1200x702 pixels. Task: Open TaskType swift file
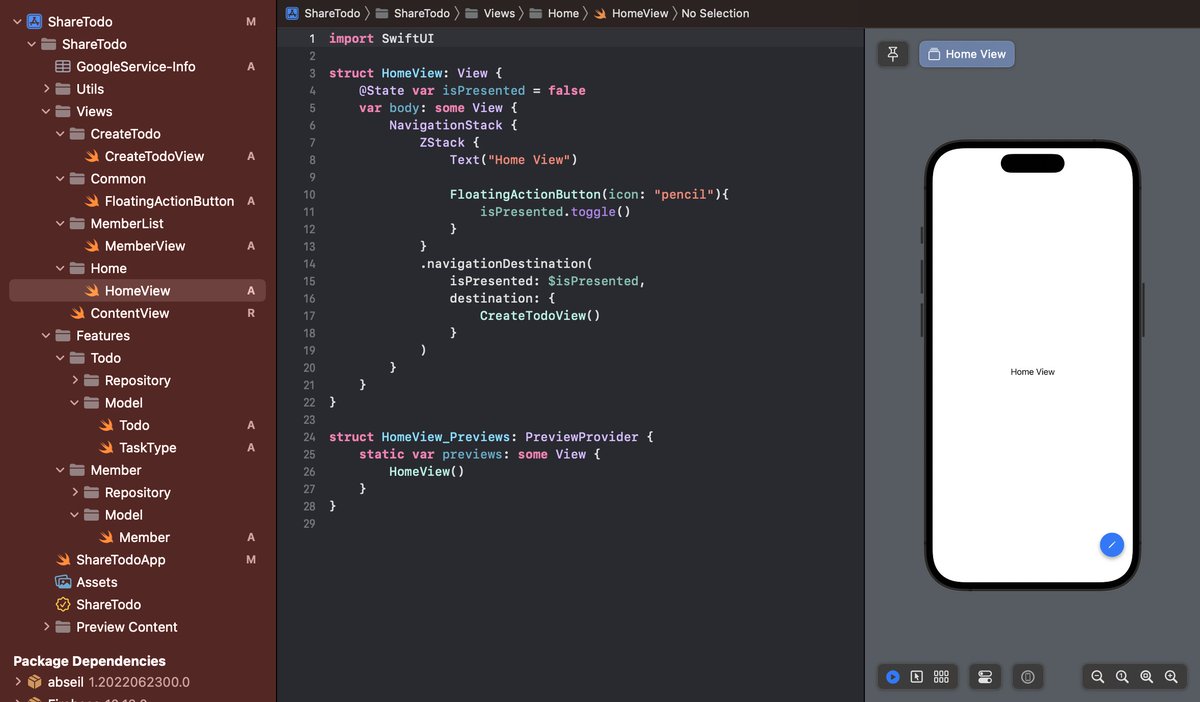click(x=147, y=448)
